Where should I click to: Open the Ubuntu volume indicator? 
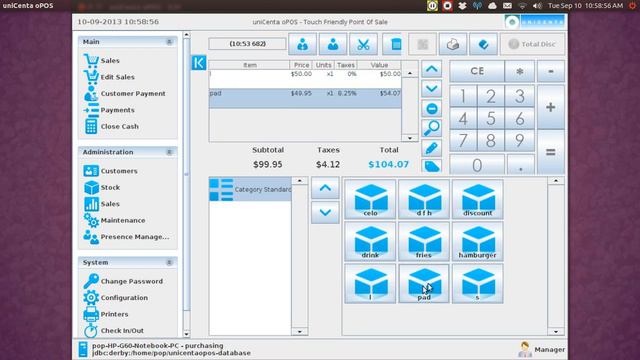coord(537,6)
